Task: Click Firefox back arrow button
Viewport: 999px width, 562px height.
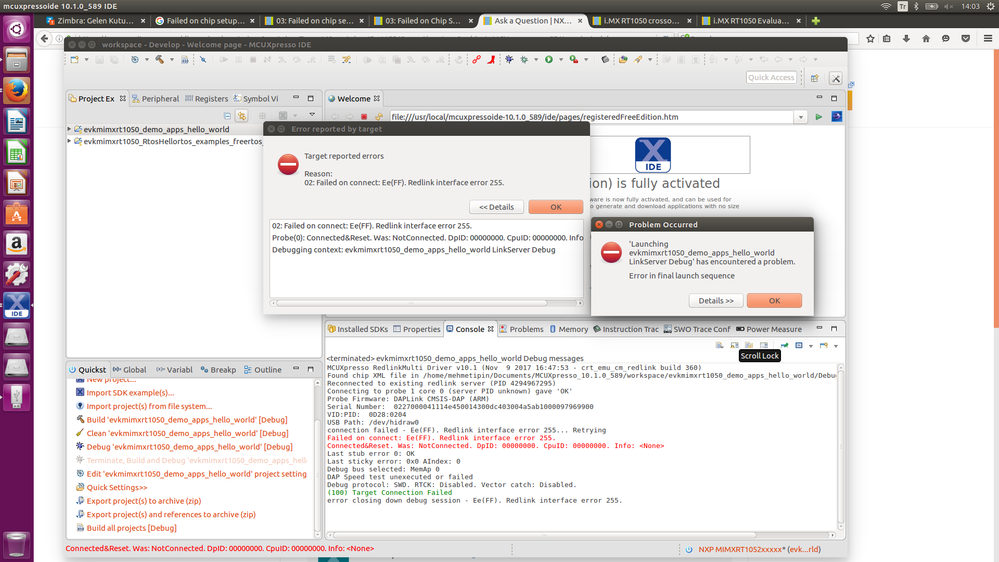Action: pyautogui.click(x=44, y=38)
